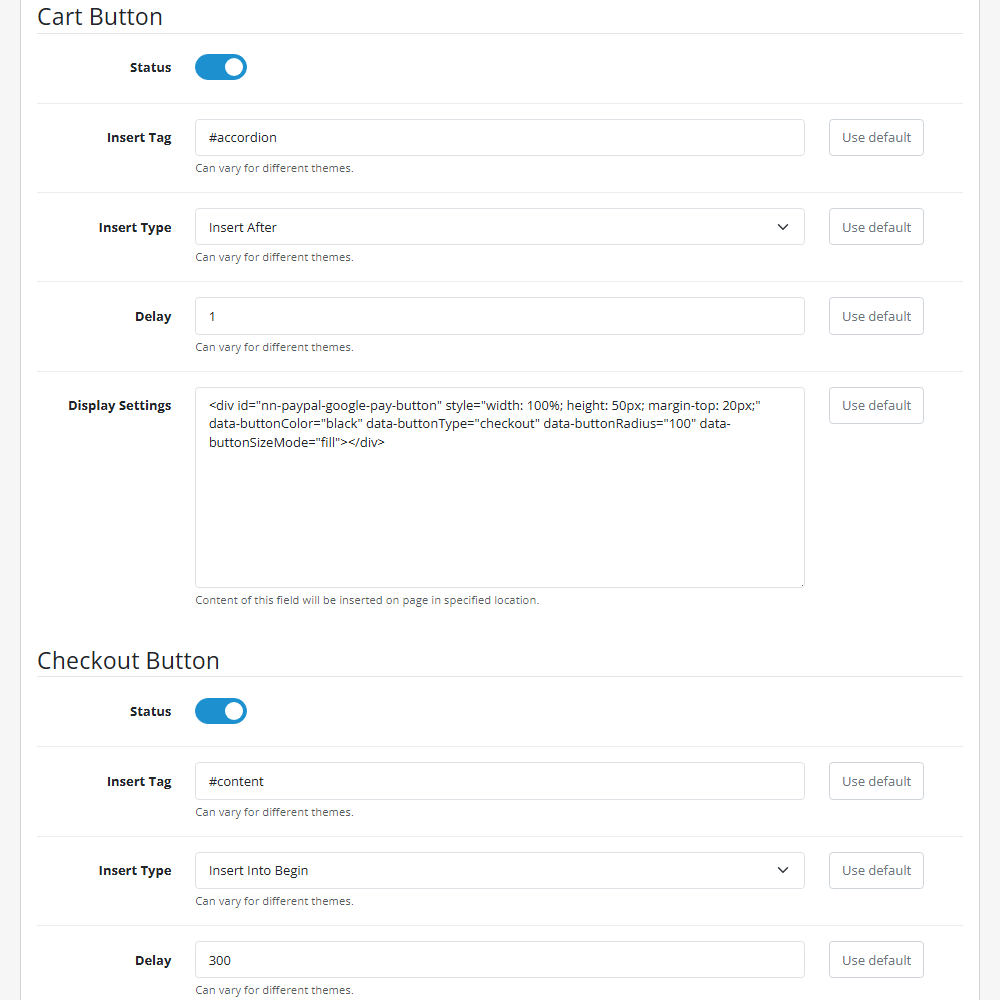Click the Cart Button Delay field

point(500,316)
